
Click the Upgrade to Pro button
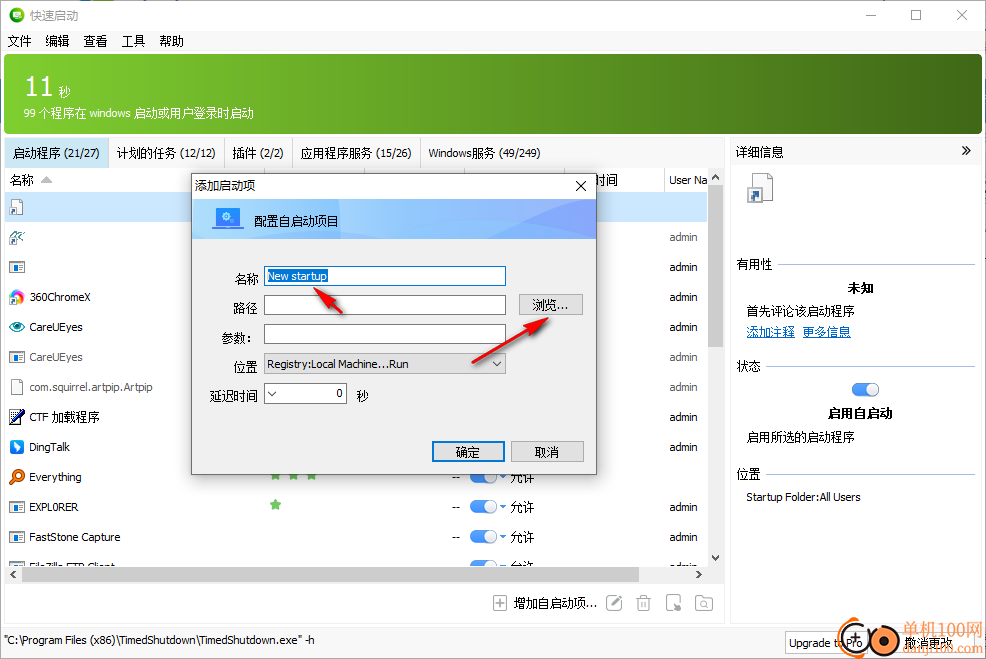point(825,643)
